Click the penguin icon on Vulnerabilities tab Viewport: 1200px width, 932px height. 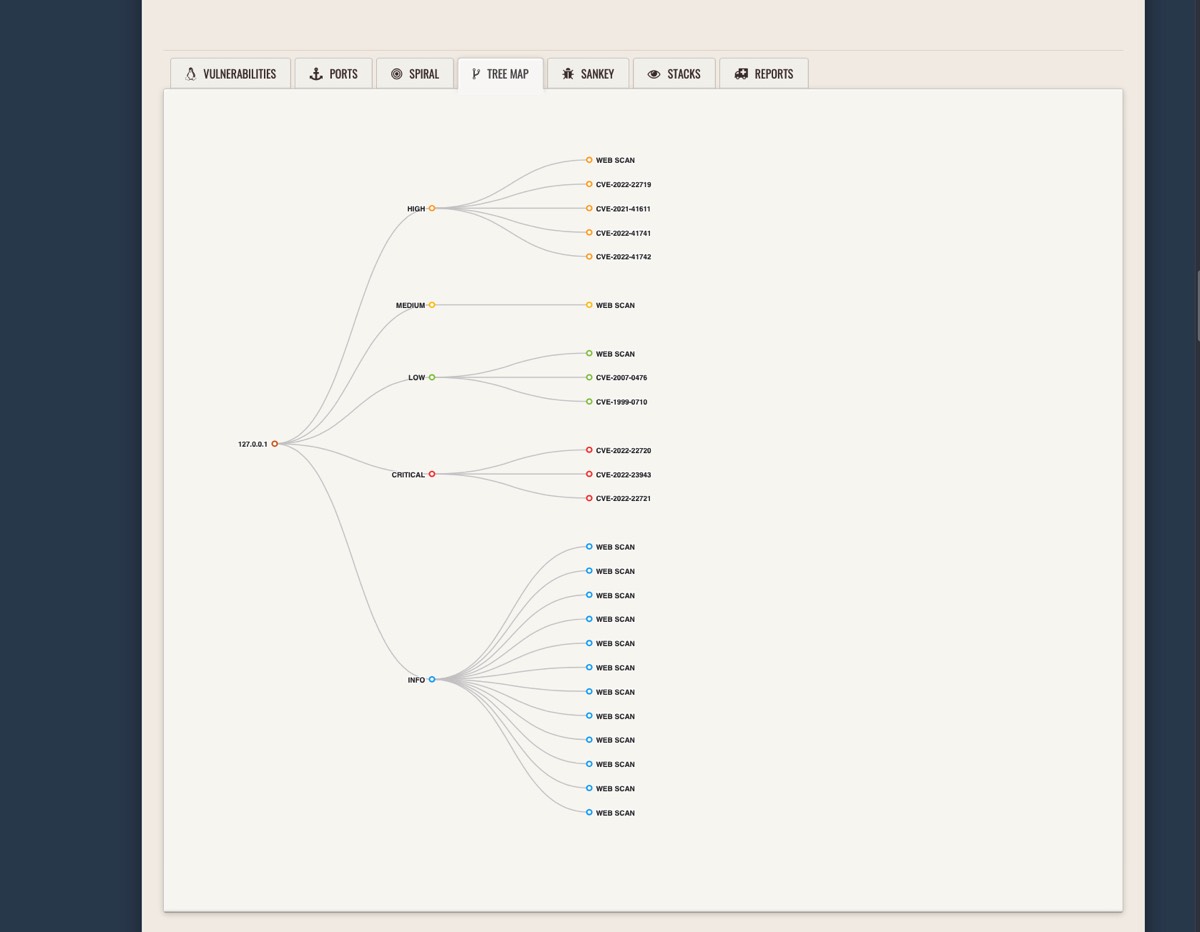pyautogui.click(x=191, y=74)
